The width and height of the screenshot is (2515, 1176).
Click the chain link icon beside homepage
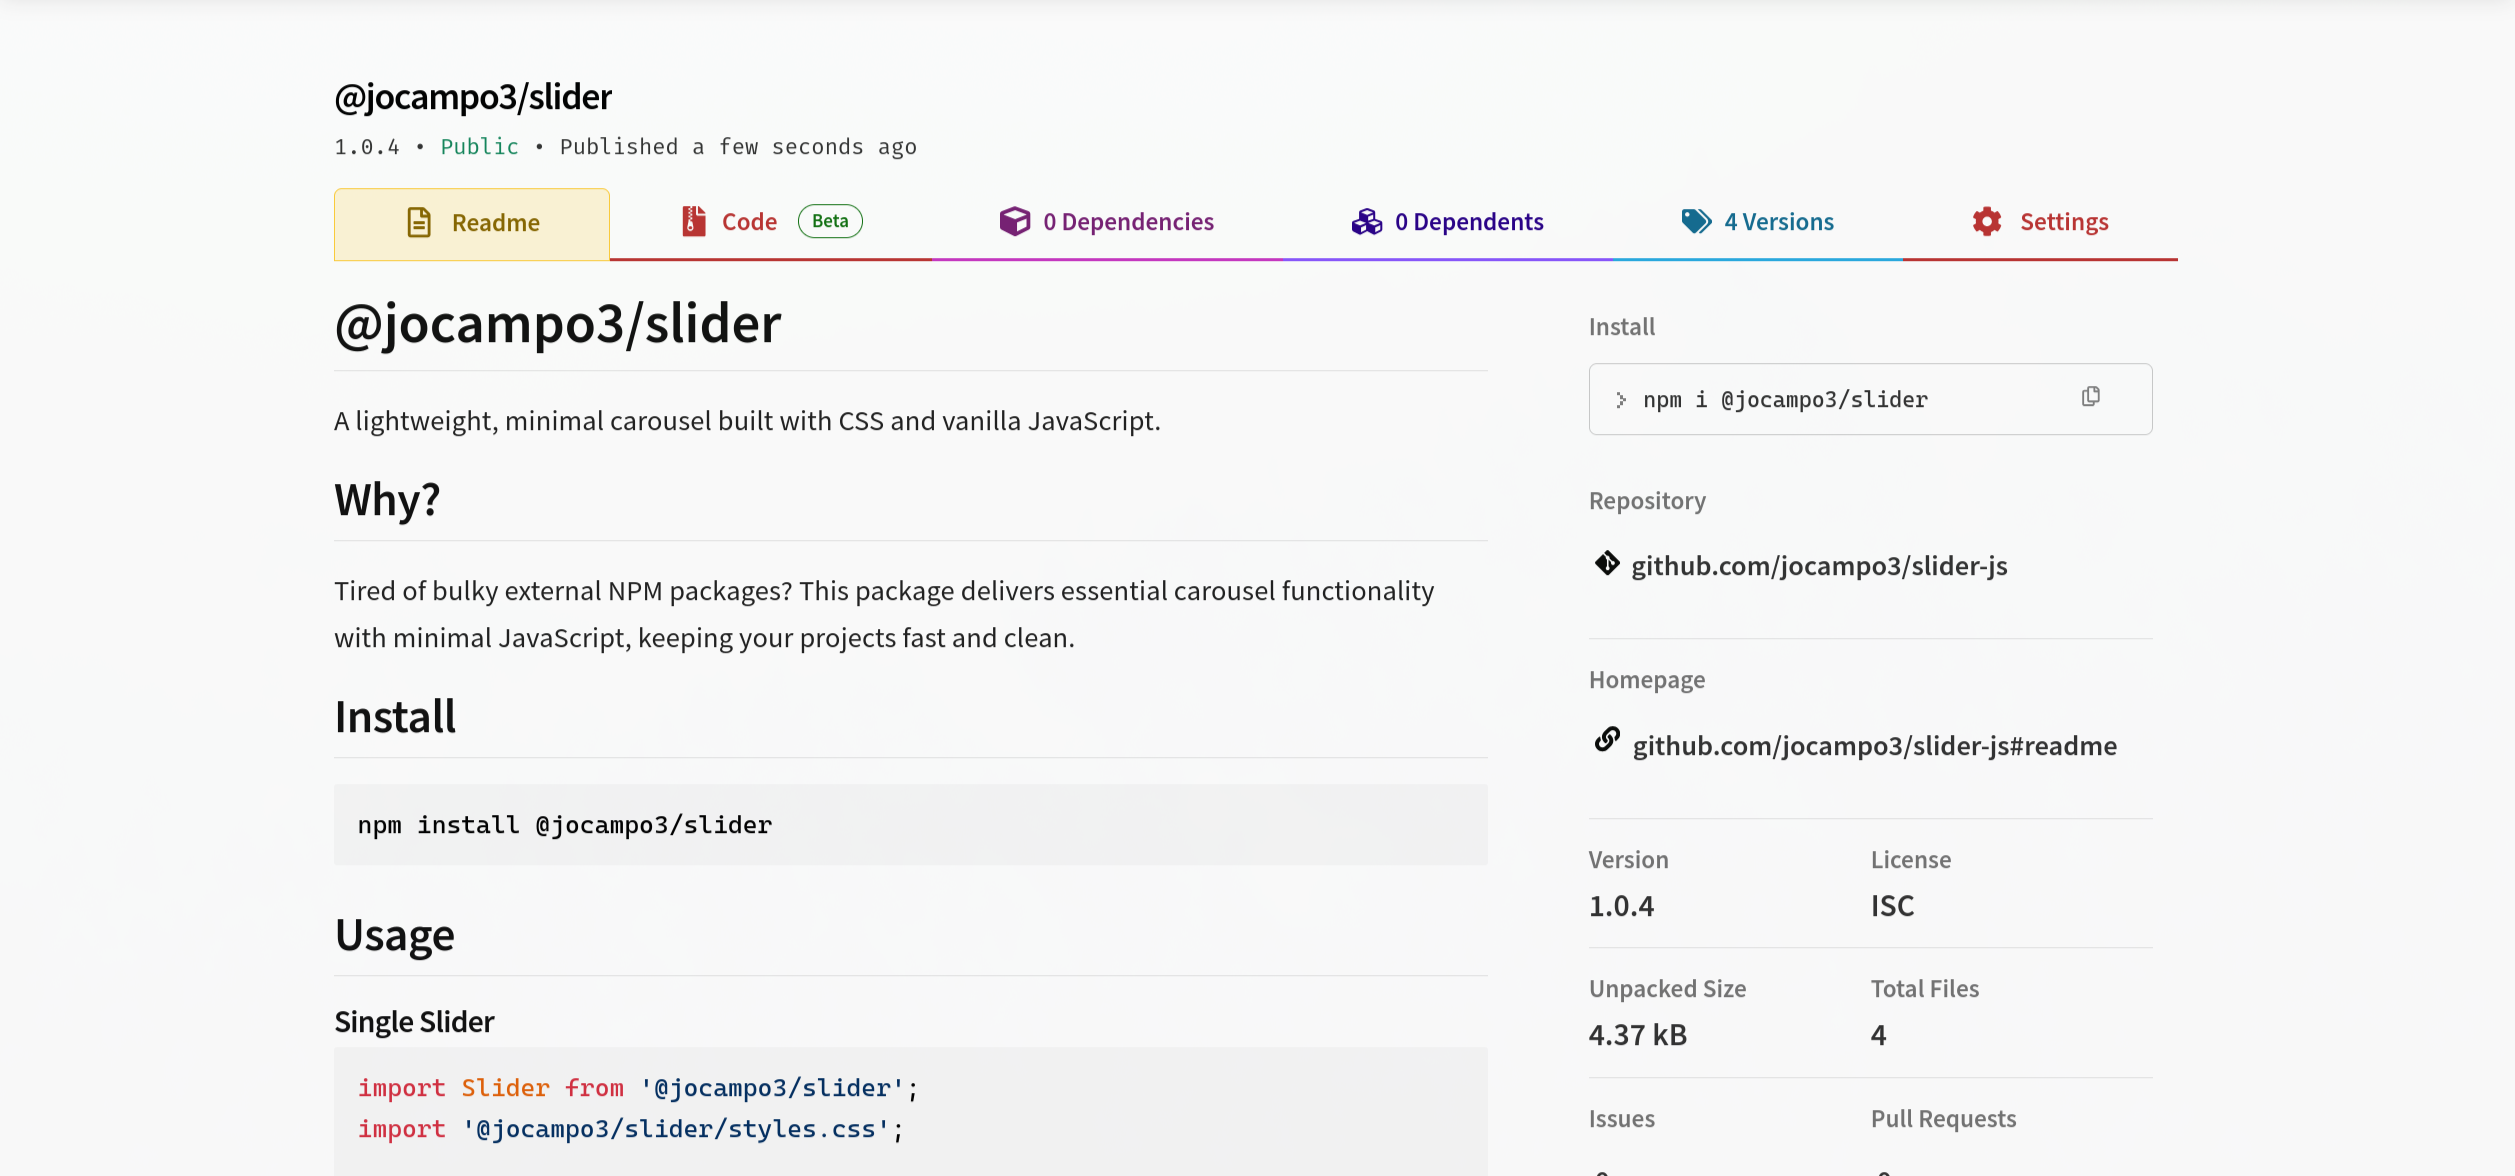tap(1606, 739)
